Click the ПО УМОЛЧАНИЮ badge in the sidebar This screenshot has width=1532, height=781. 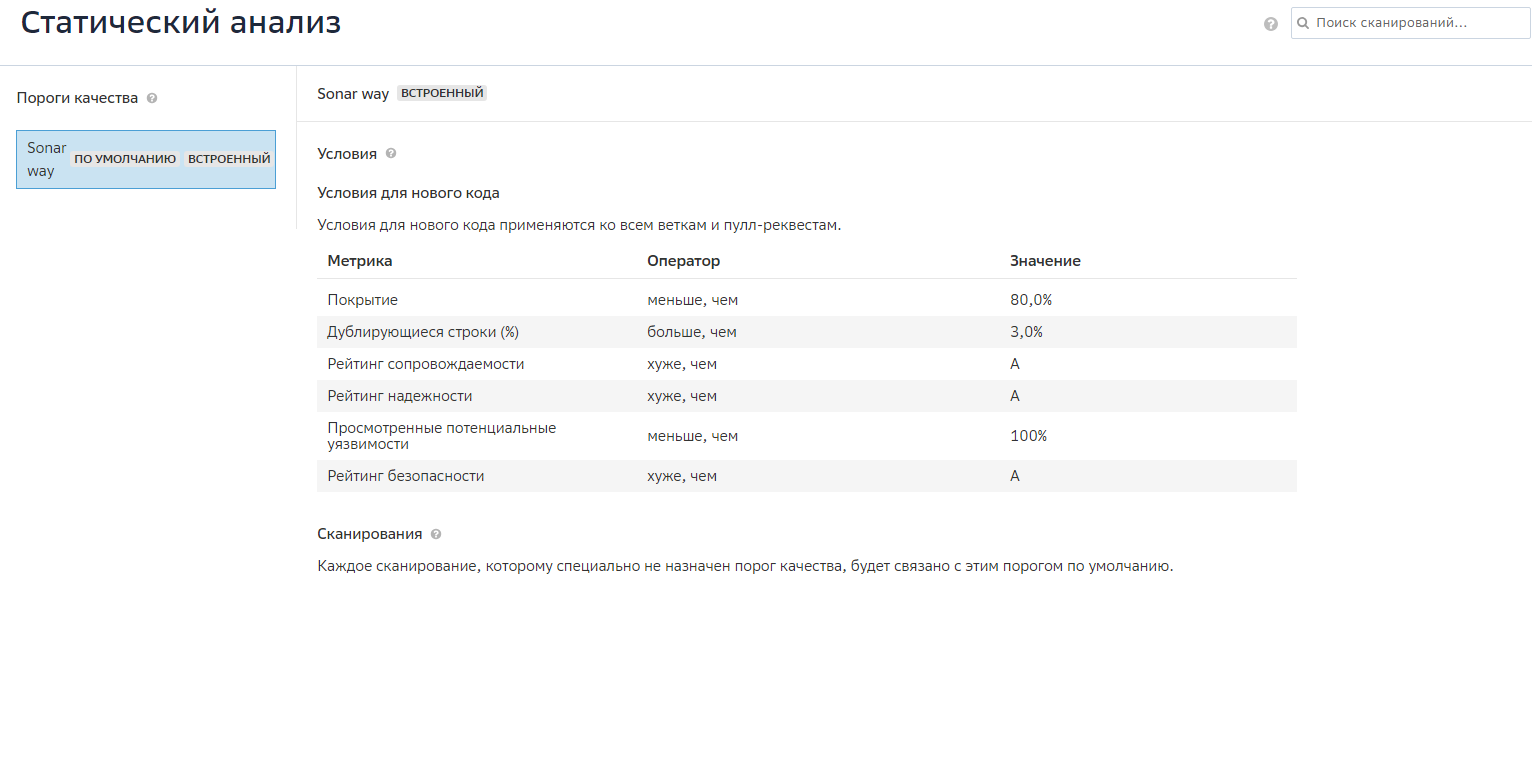pyautogui.click(x=125, y=159)
